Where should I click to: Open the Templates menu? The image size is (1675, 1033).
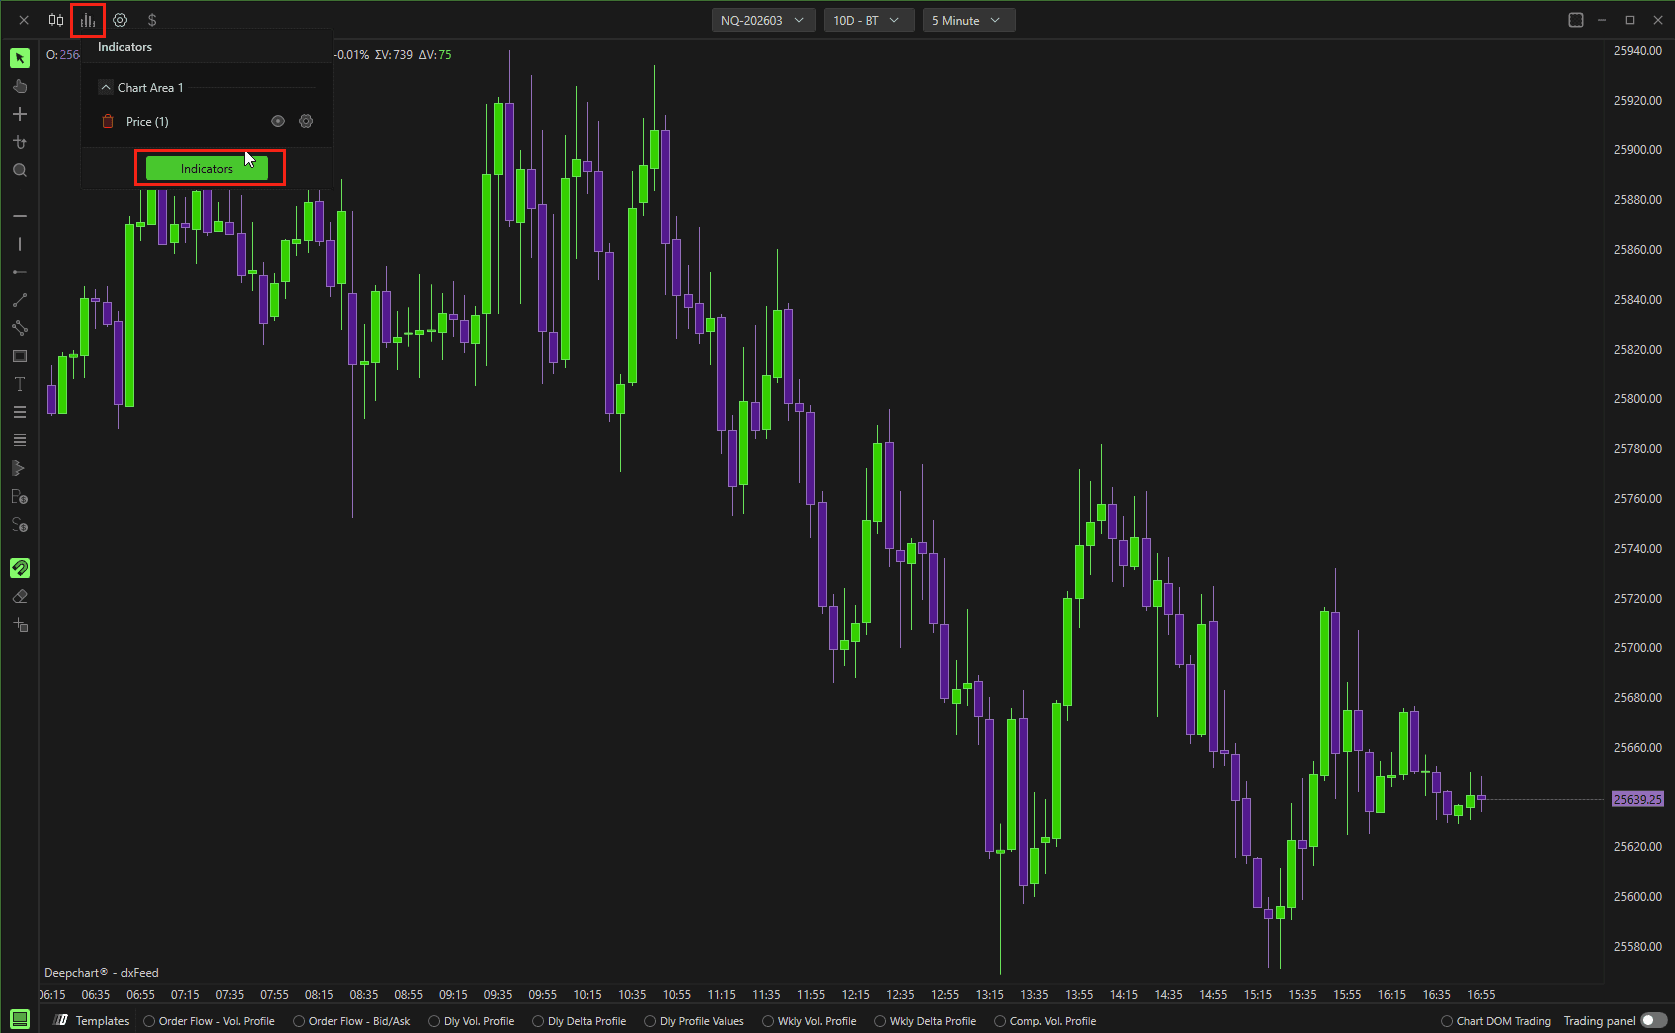pos(91,1021)
